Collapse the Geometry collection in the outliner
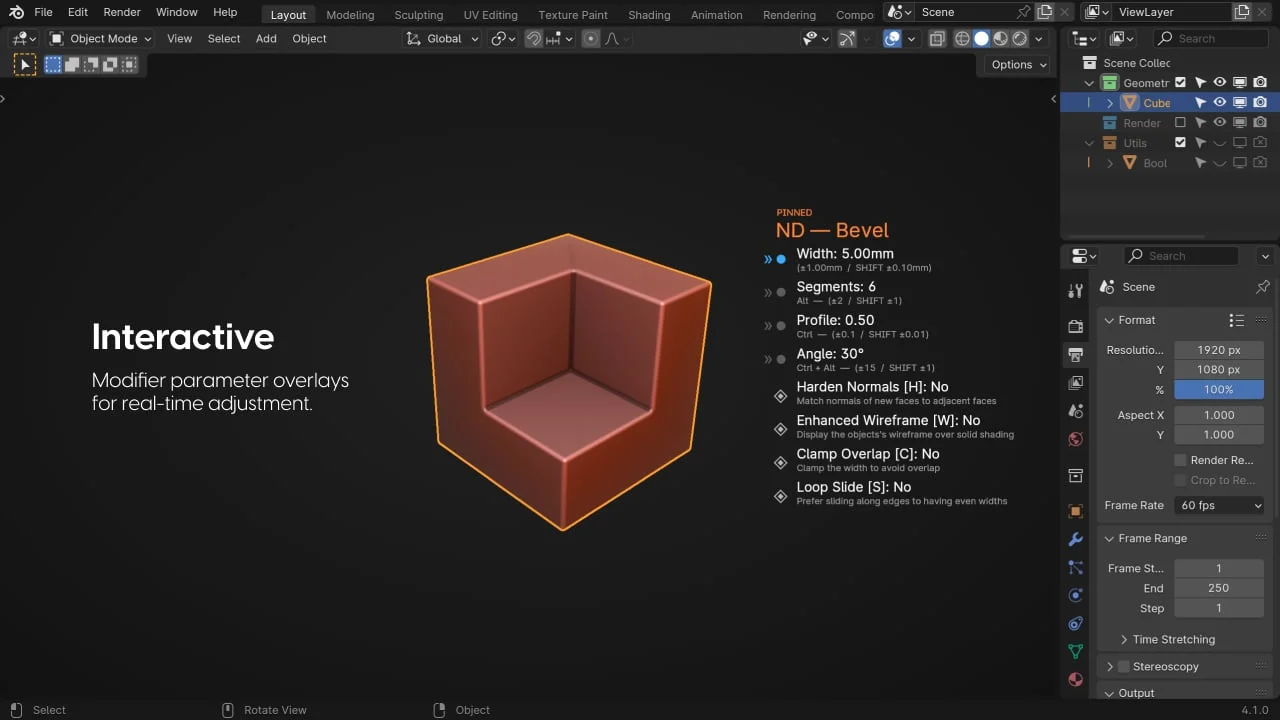 coord(1089,82)
